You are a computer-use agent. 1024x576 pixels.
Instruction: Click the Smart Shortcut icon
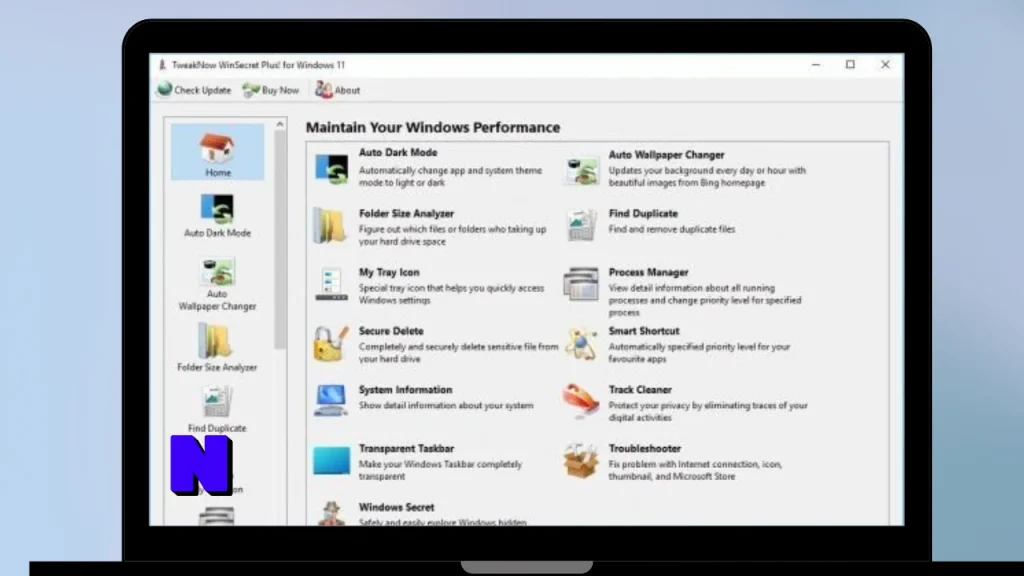(x=581, y=343)
